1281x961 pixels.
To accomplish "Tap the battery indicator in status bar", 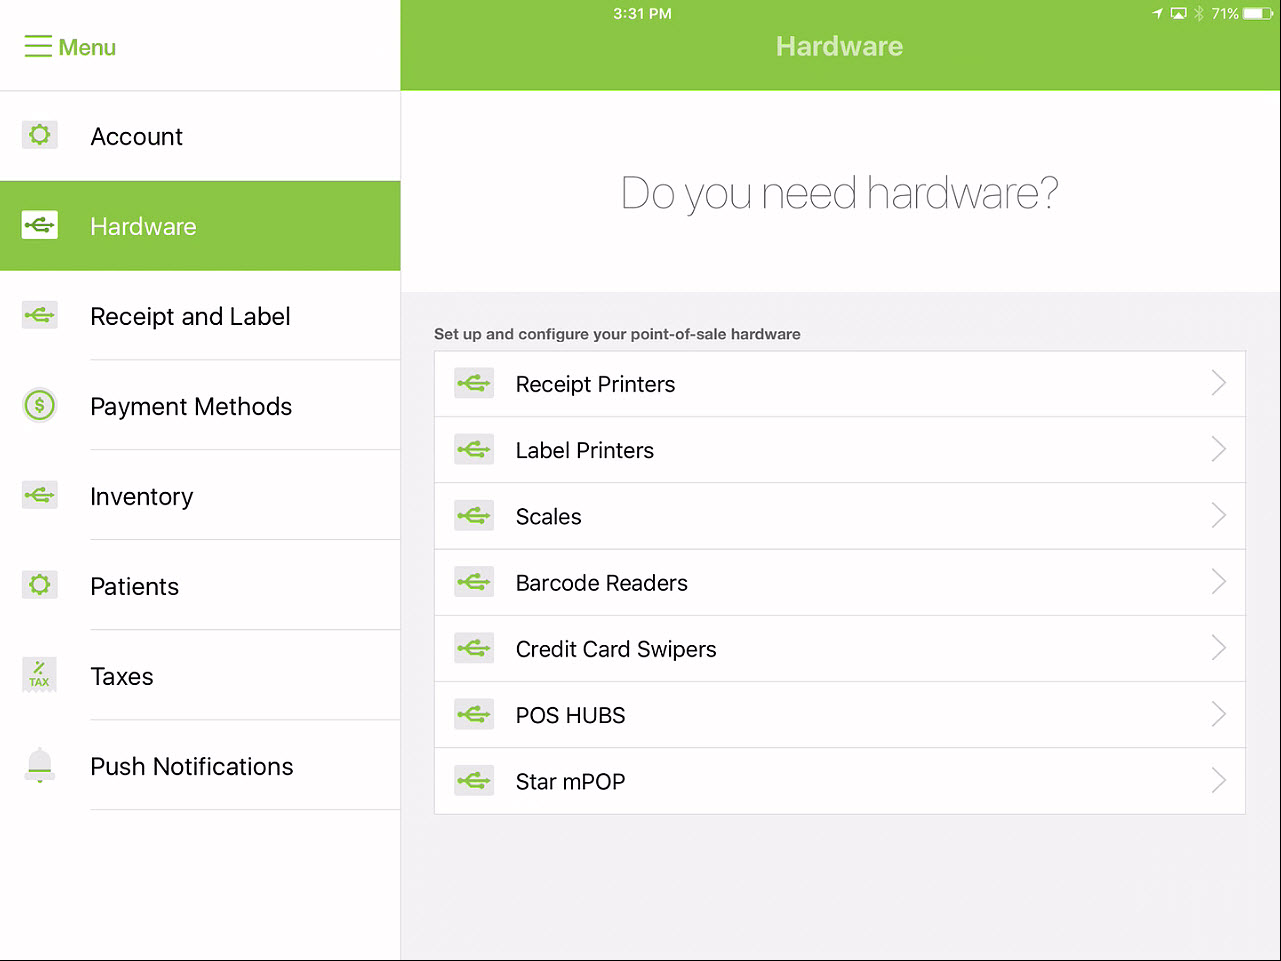I will [x=1258, y=14].
